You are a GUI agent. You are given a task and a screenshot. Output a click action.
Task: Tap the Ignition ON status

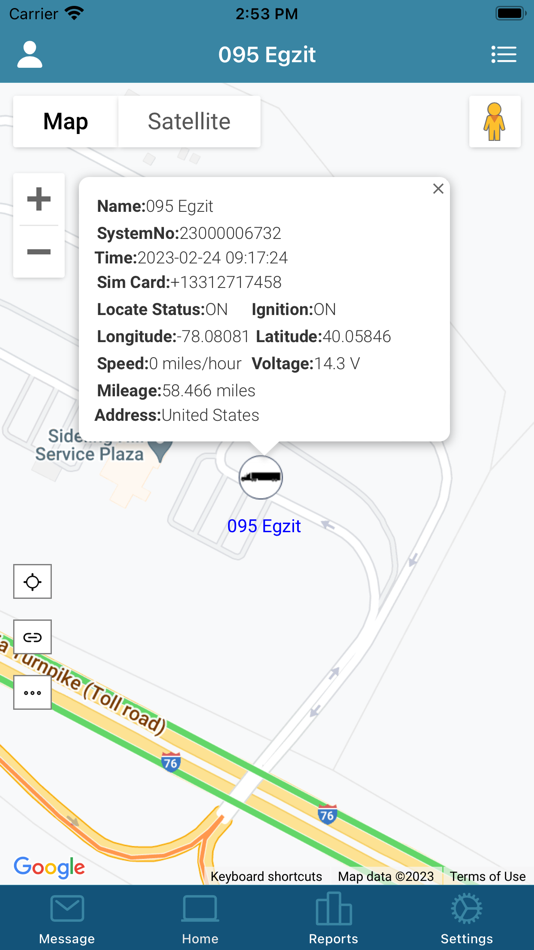(x=293, y=310)
